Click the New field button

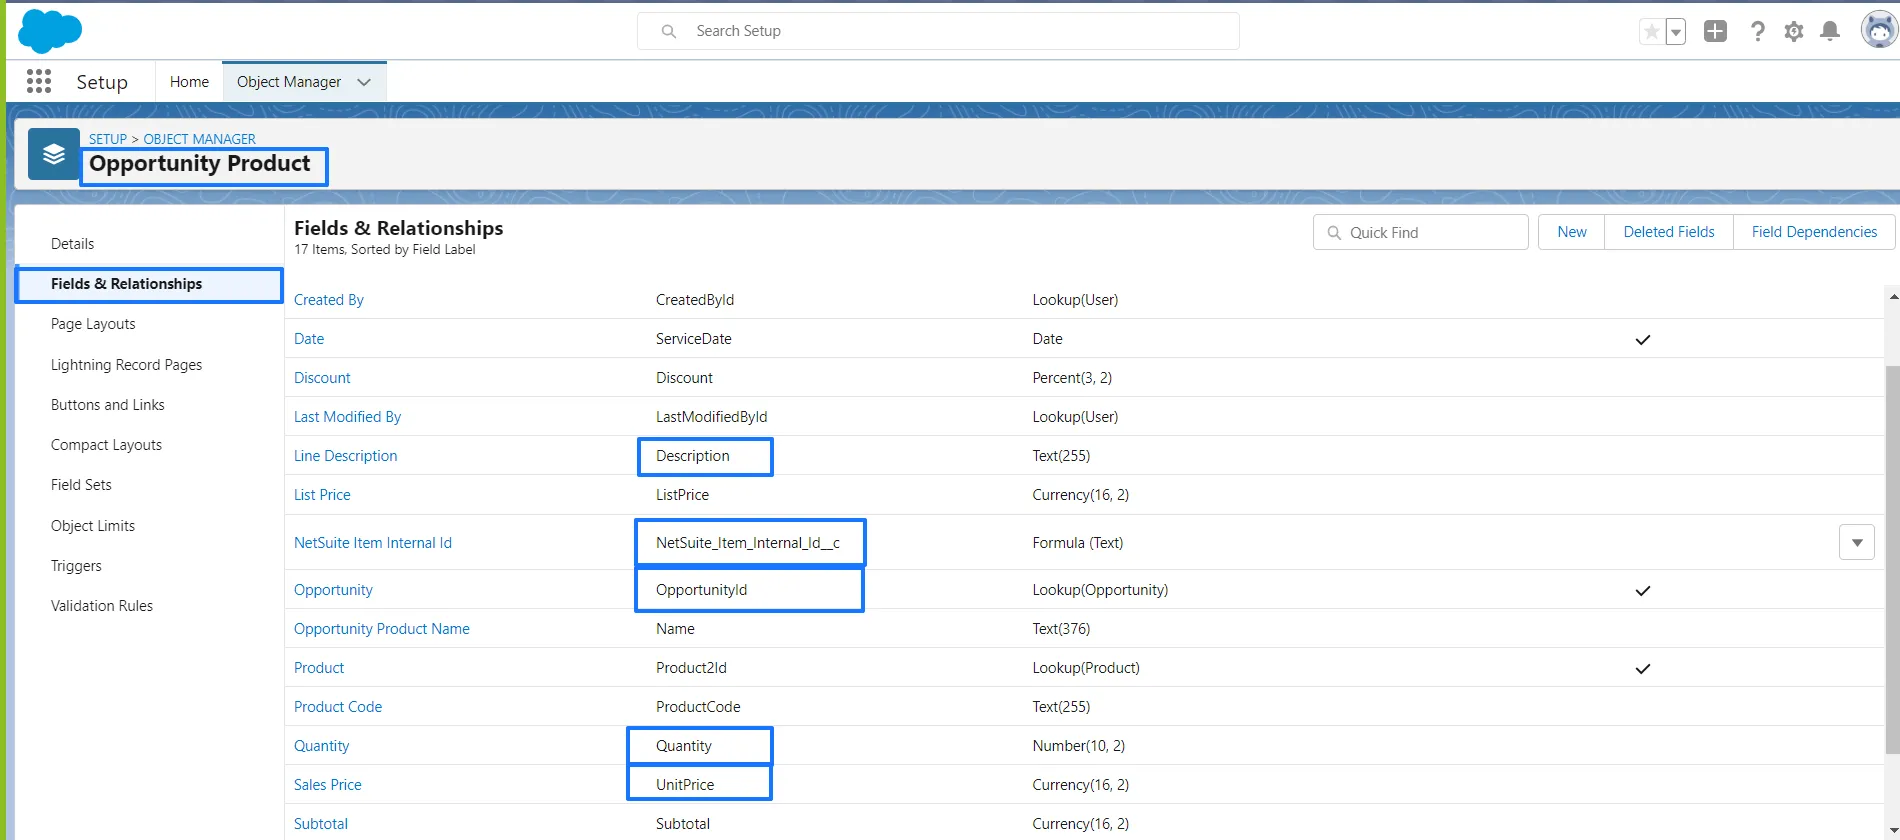pyautogui.click(x=1572, y=232)
